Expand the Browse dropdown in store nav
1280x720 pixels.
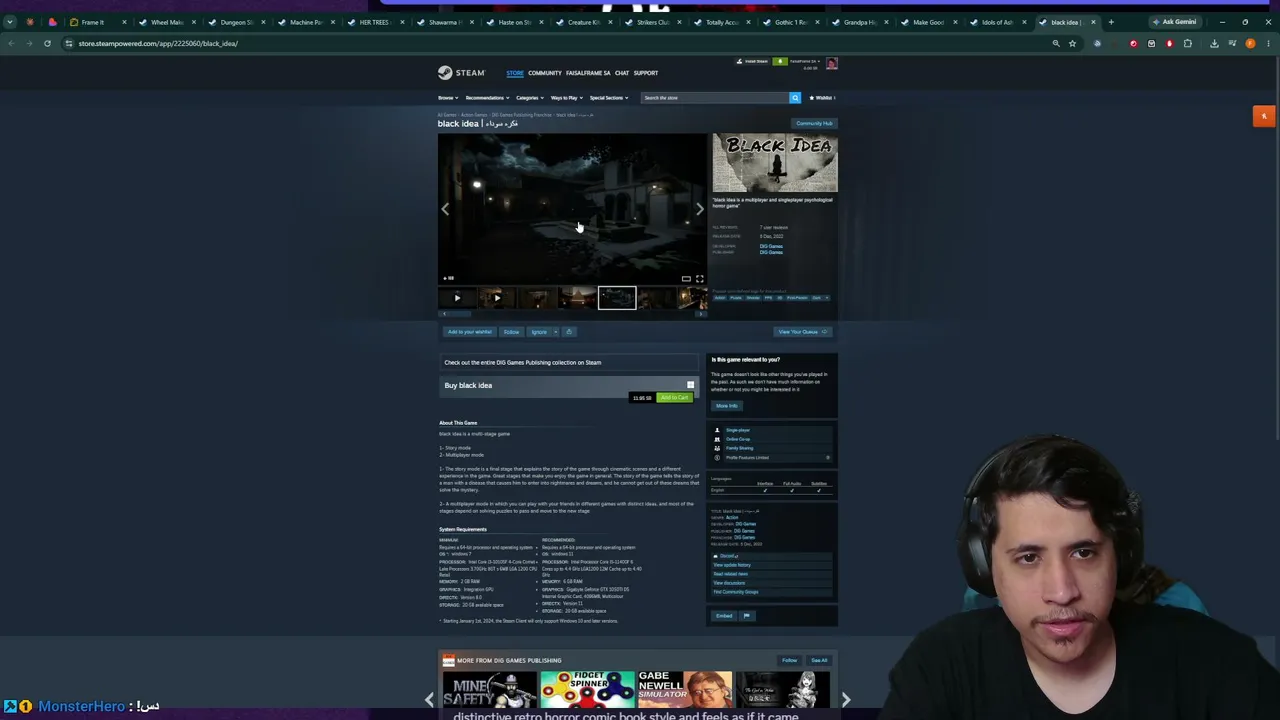coord(447,98)
